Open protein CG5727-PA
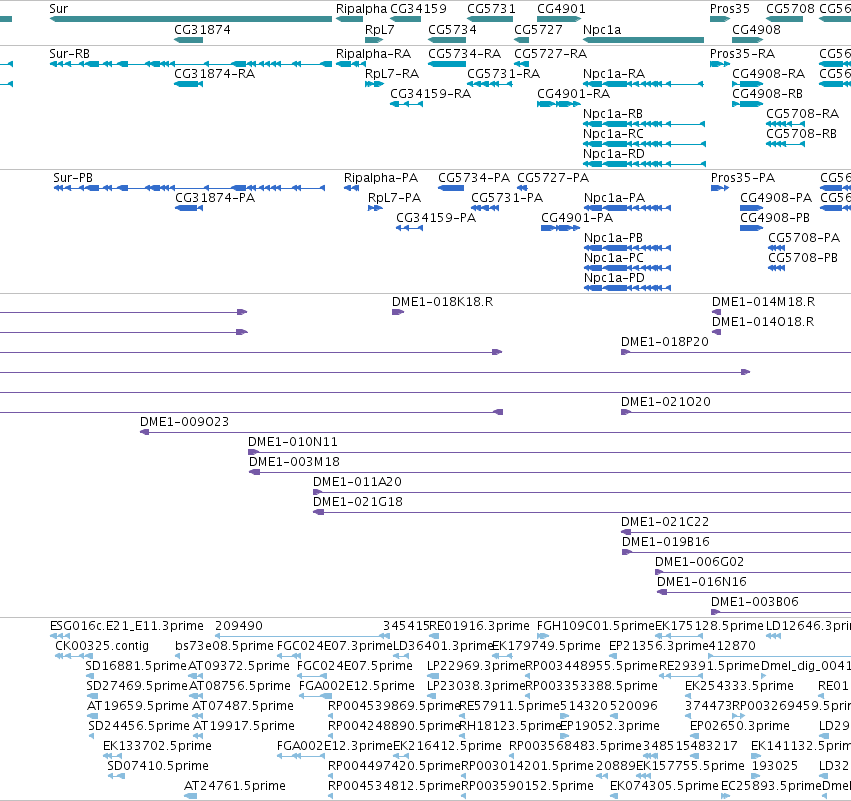 click(x=522, y=188)
